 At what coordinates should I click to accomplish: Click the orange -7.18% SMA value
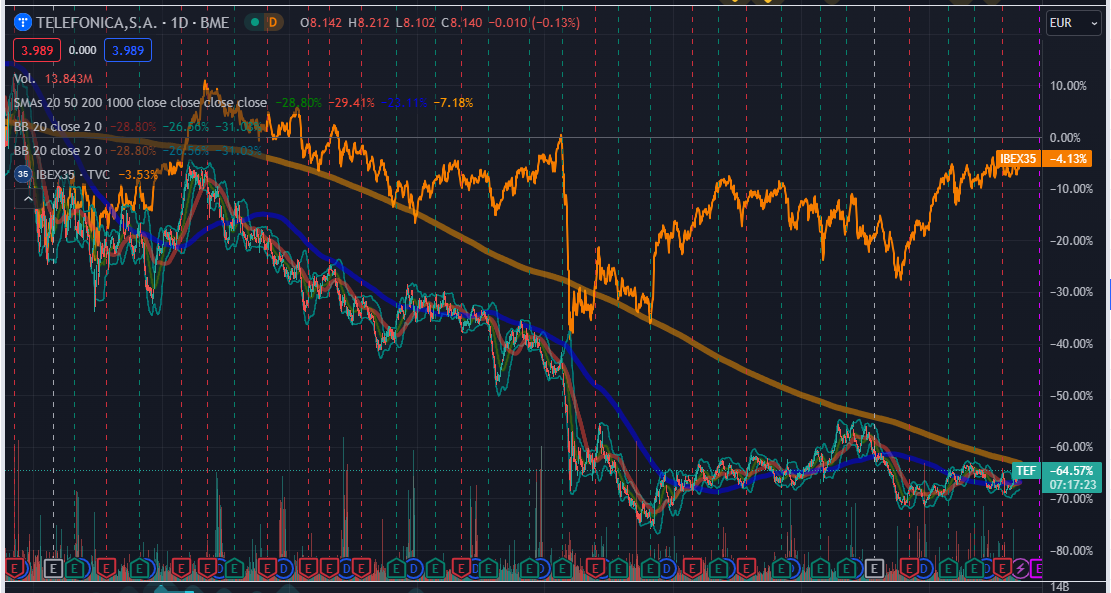[x=451, y=103]
